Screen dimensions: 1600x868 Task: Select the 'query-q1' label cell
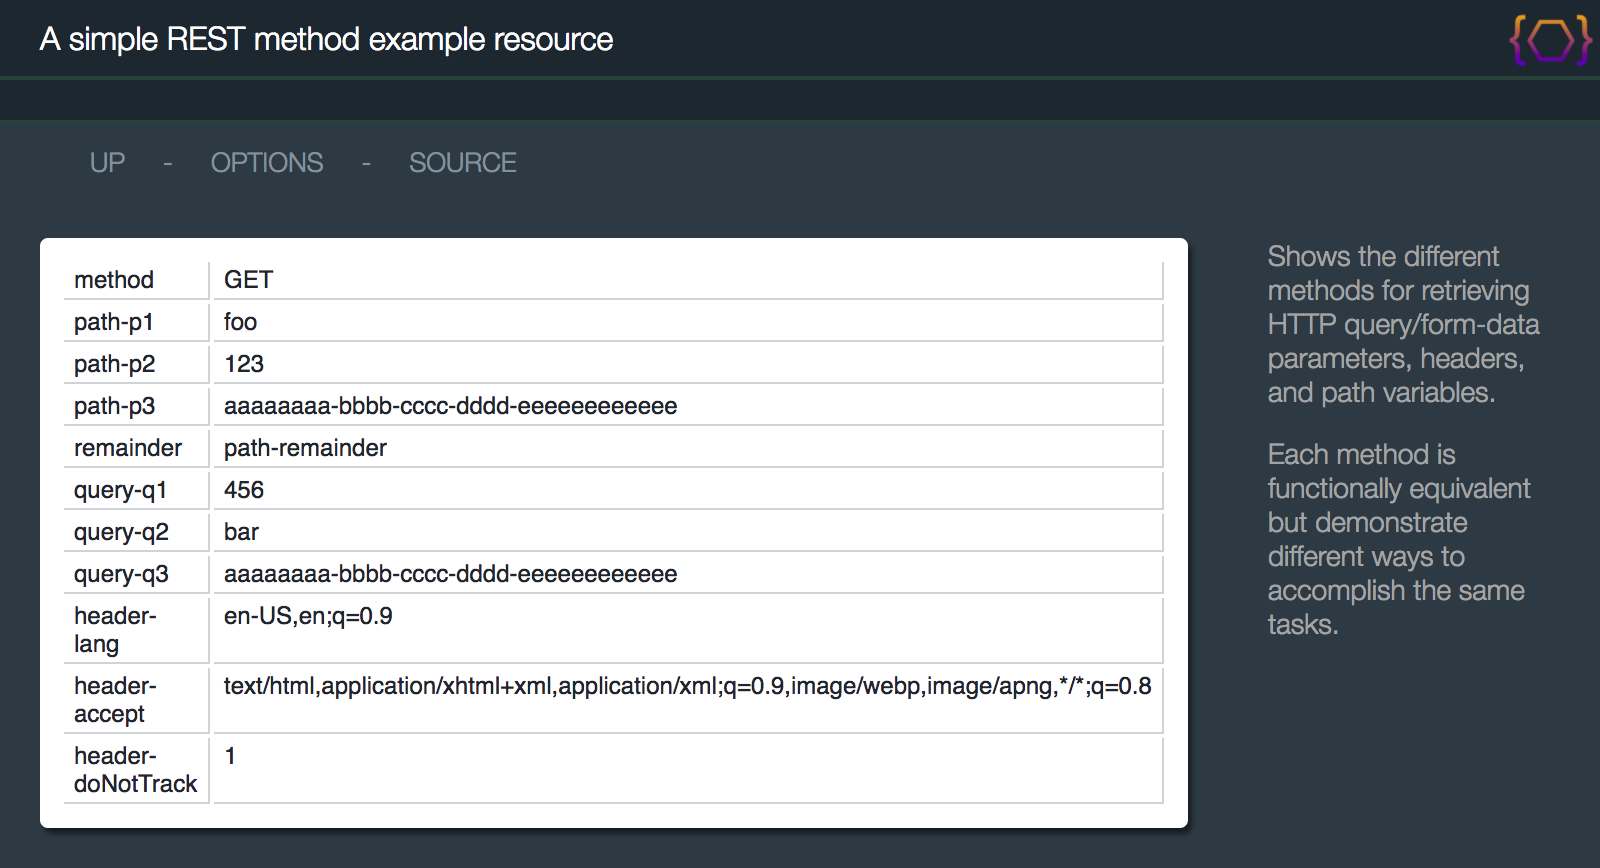[136, 490]
